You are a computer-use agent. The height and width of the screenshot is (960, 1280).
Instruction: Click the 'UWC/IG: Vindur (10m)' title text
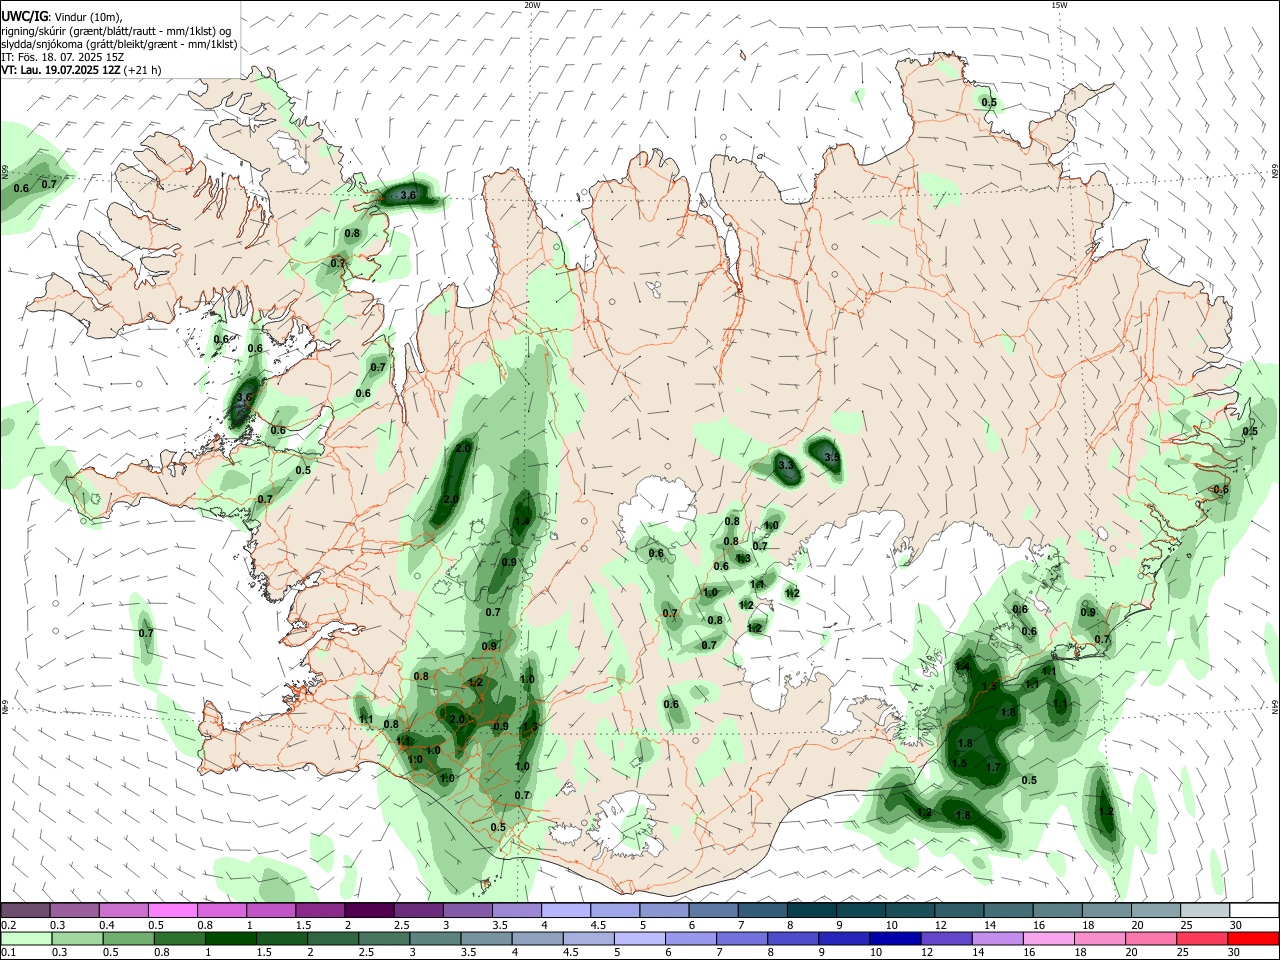pyautogui.click(x=61, y=16)
